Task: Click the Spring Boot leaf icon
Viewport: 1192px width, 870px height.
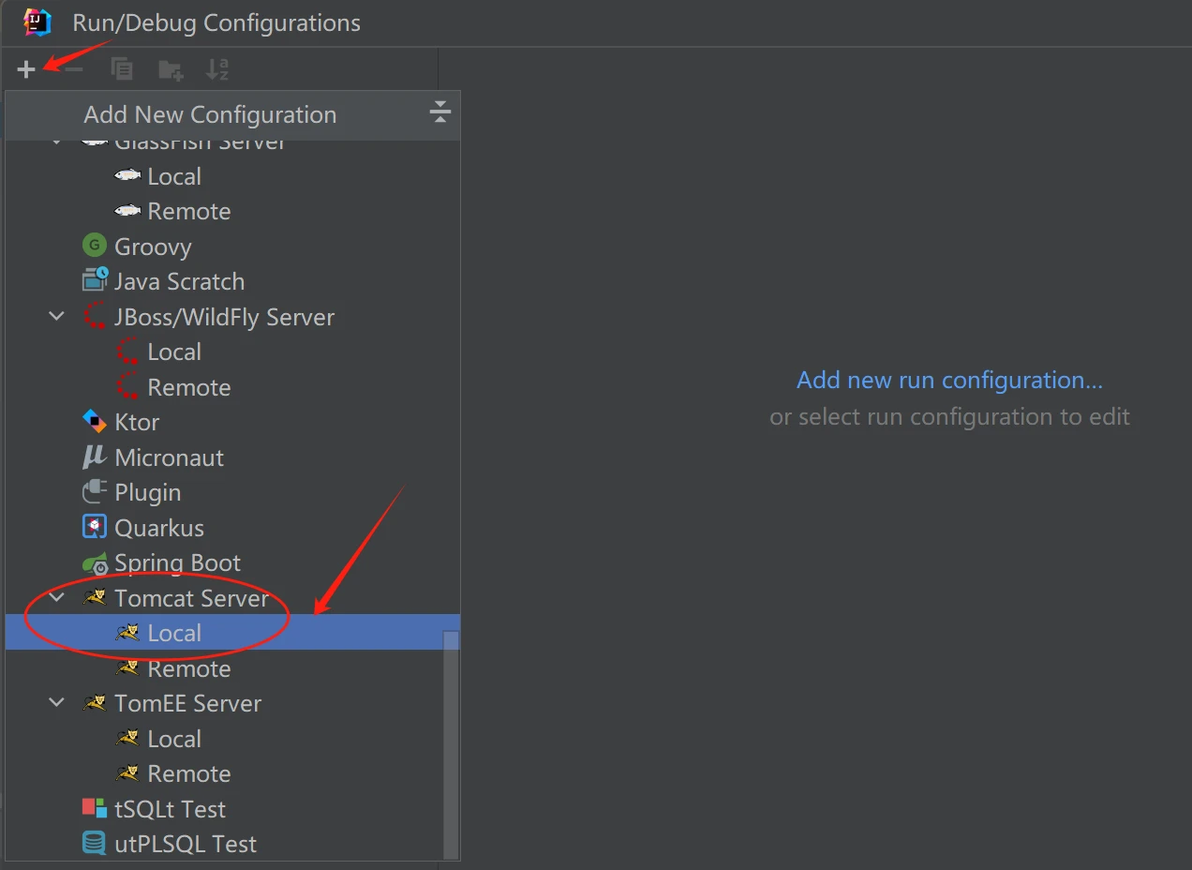Action: (x=95, y=564)
